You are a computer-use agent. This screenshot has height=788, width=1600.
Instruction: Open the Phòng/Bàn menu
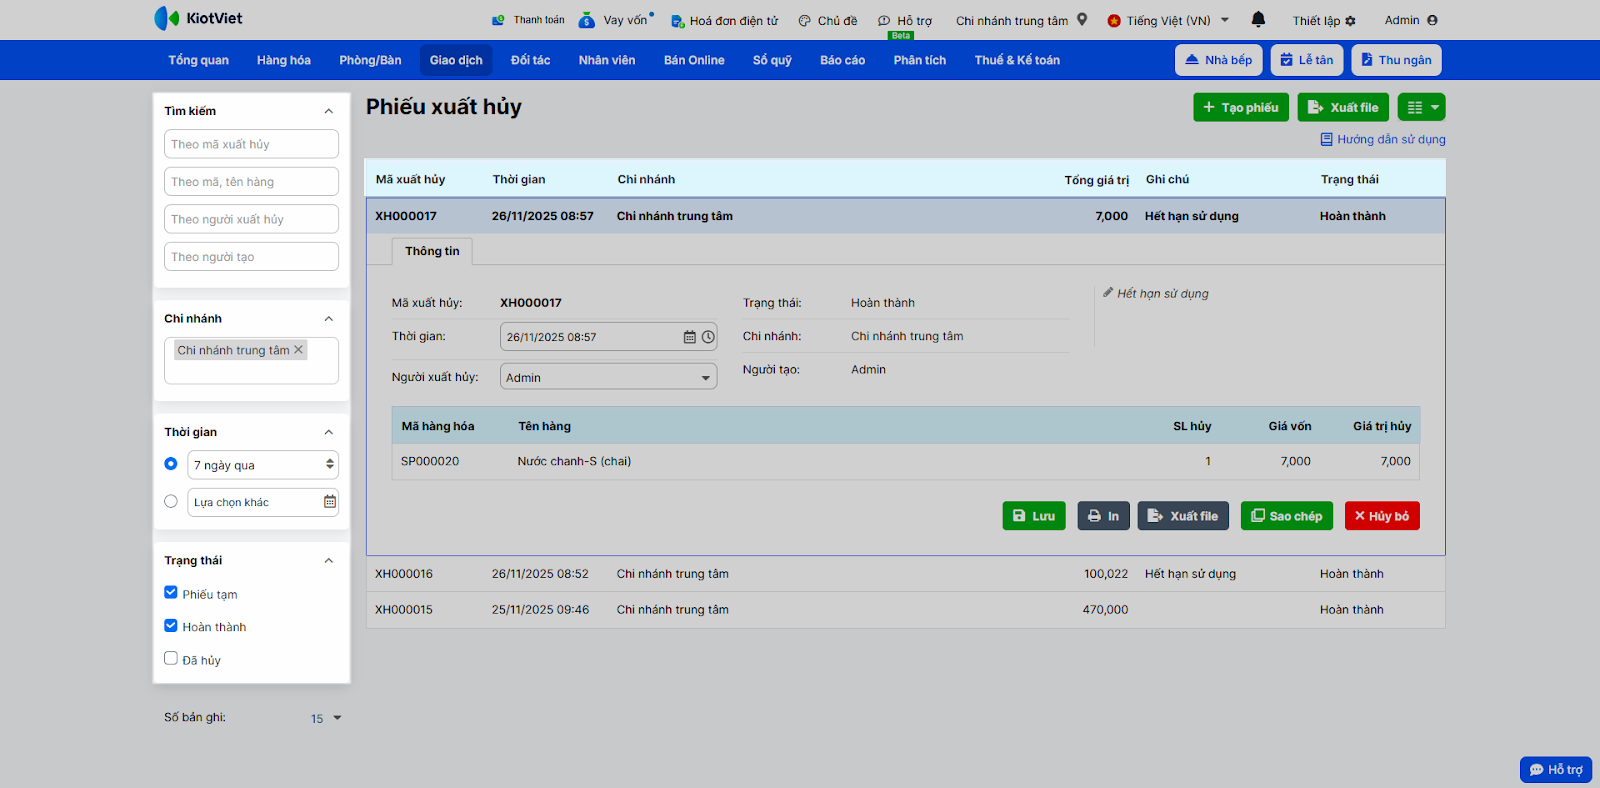click(370, 60)
